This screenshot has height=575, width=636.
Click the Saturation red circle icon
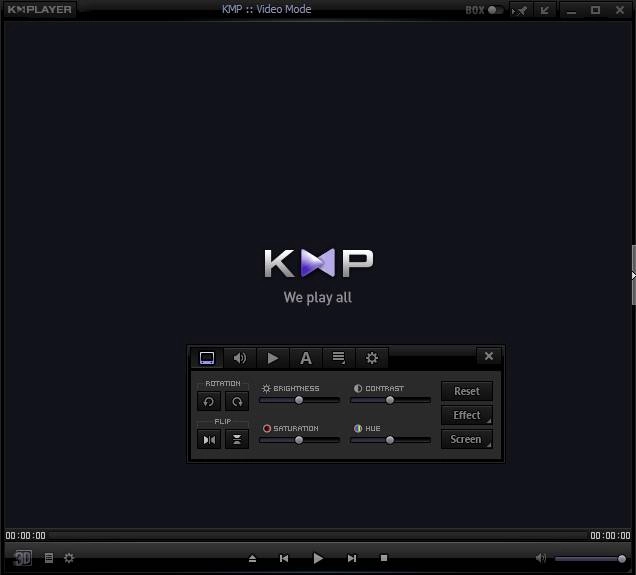(x=266, y=428)
